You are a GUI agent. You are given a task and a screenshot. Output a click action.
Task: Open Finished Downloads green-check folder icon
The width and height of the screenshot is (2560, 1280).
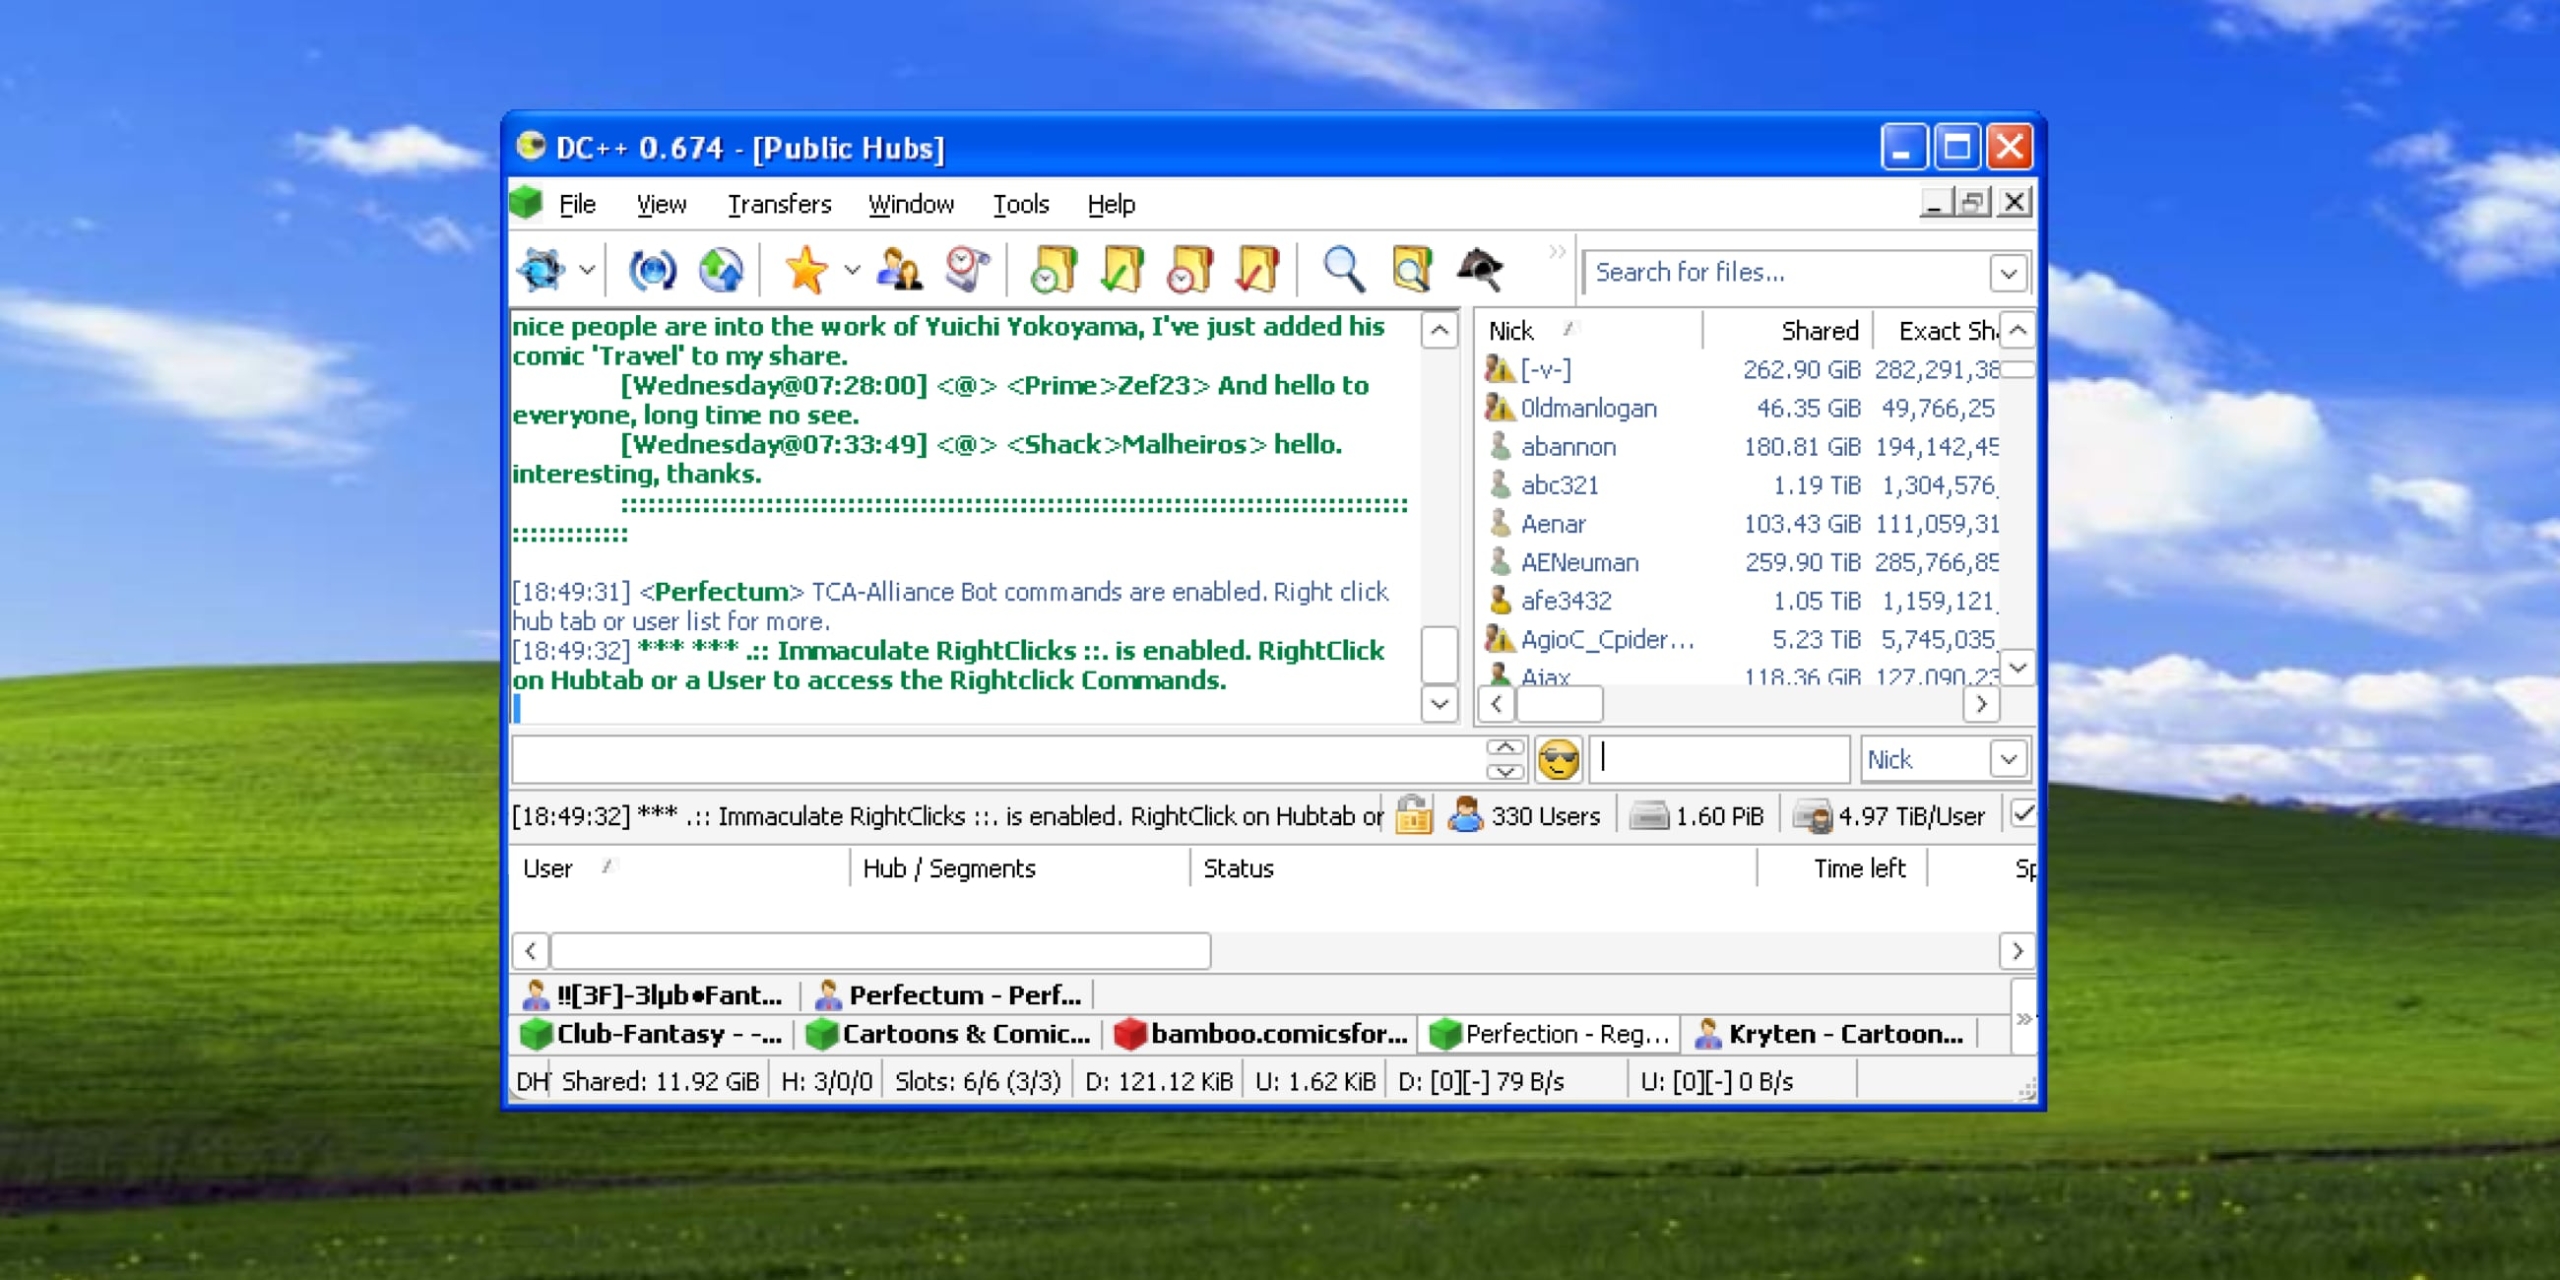(1122, 270)
